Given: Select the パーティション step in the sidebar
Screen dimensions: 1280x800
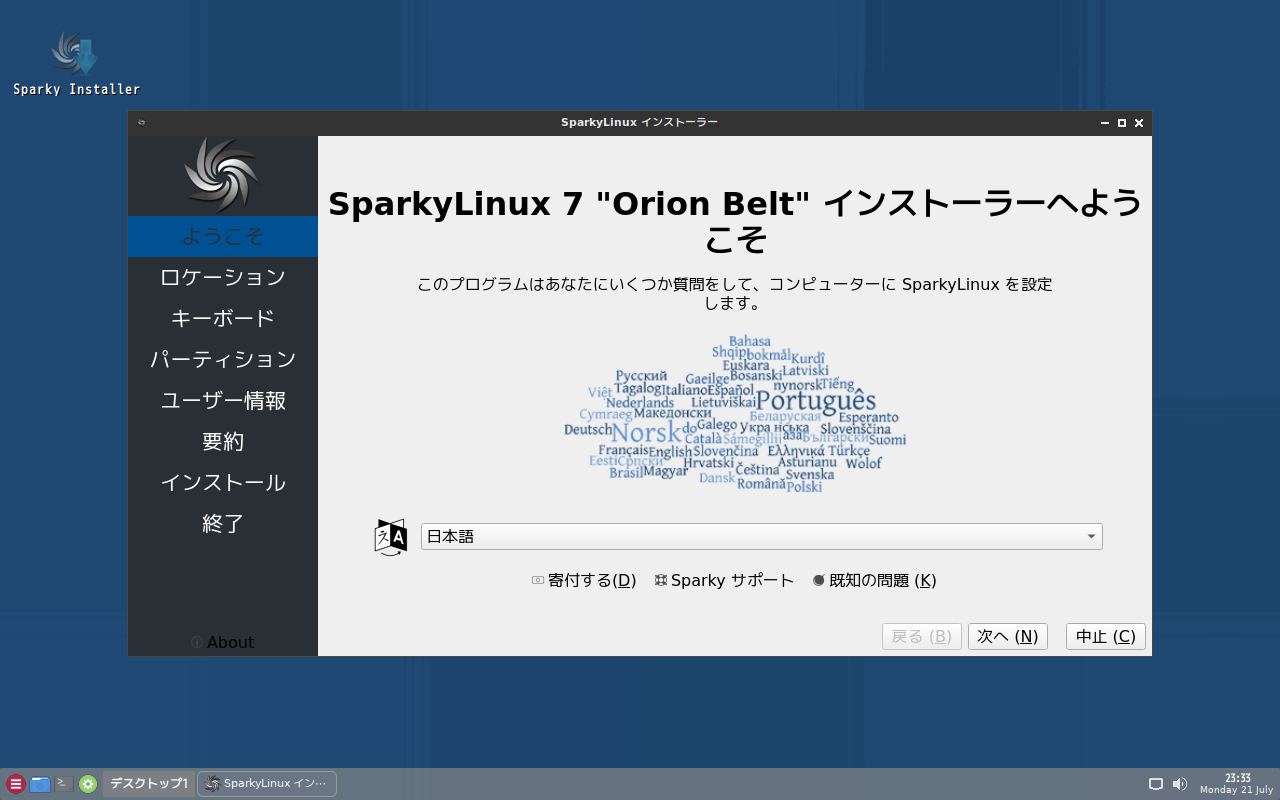Looking at the screenshot, I should pyautogui.click(x=223, y=360).
